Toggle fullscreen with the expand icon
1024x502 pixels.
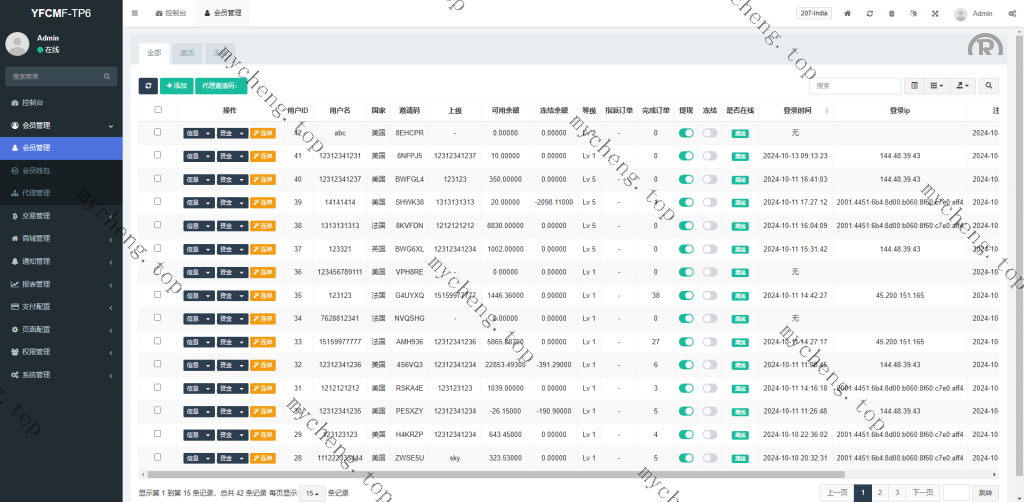(935, 14)
